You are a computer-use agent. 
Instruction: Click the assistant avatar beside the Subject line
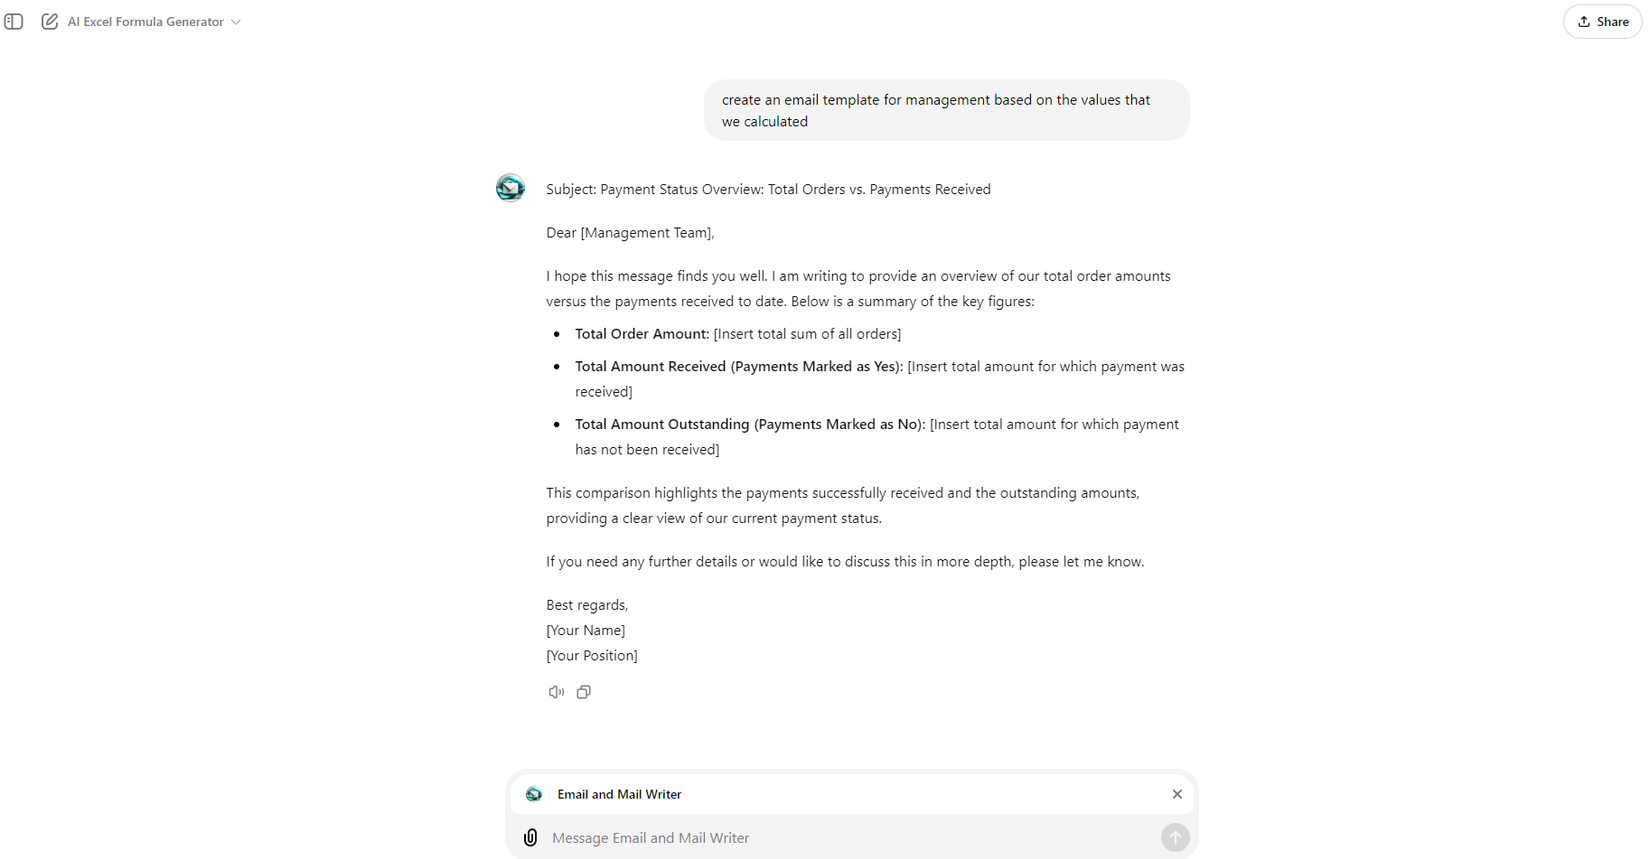coord(510,188)
